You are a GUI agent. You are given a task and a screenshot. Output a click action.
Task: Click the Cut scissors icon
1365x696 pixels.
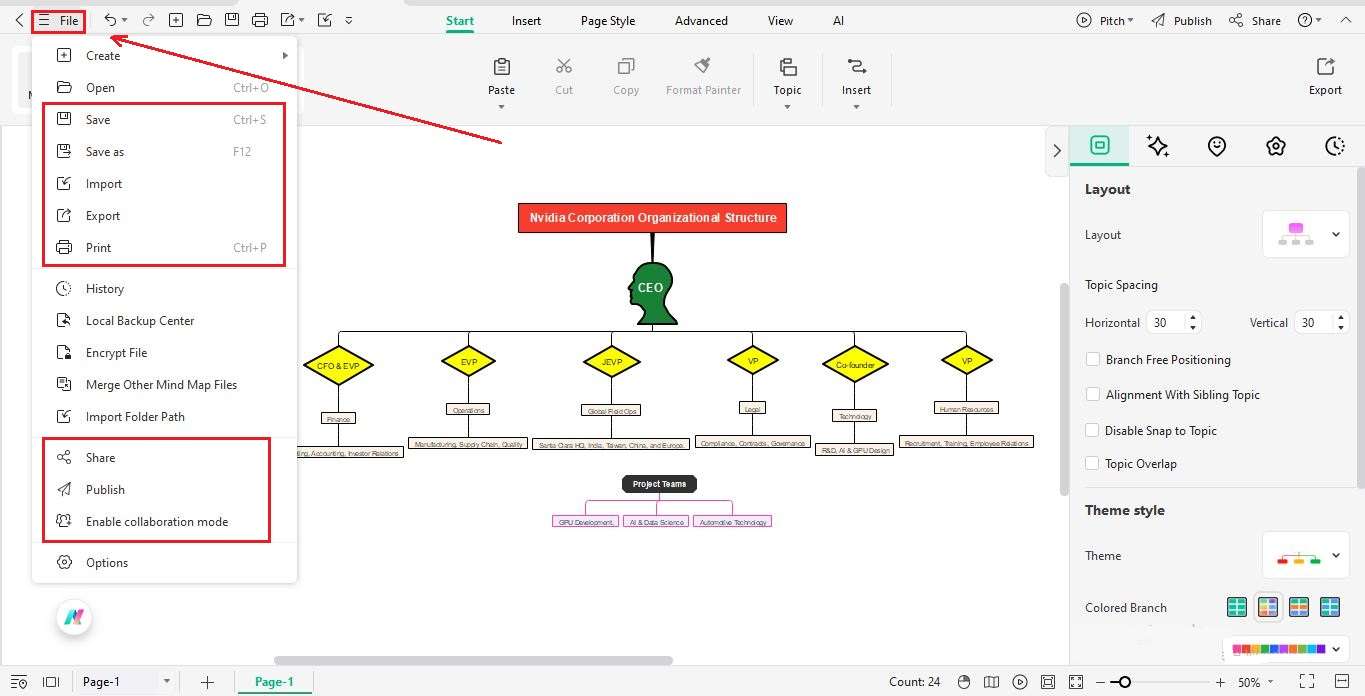pos(564,67)
